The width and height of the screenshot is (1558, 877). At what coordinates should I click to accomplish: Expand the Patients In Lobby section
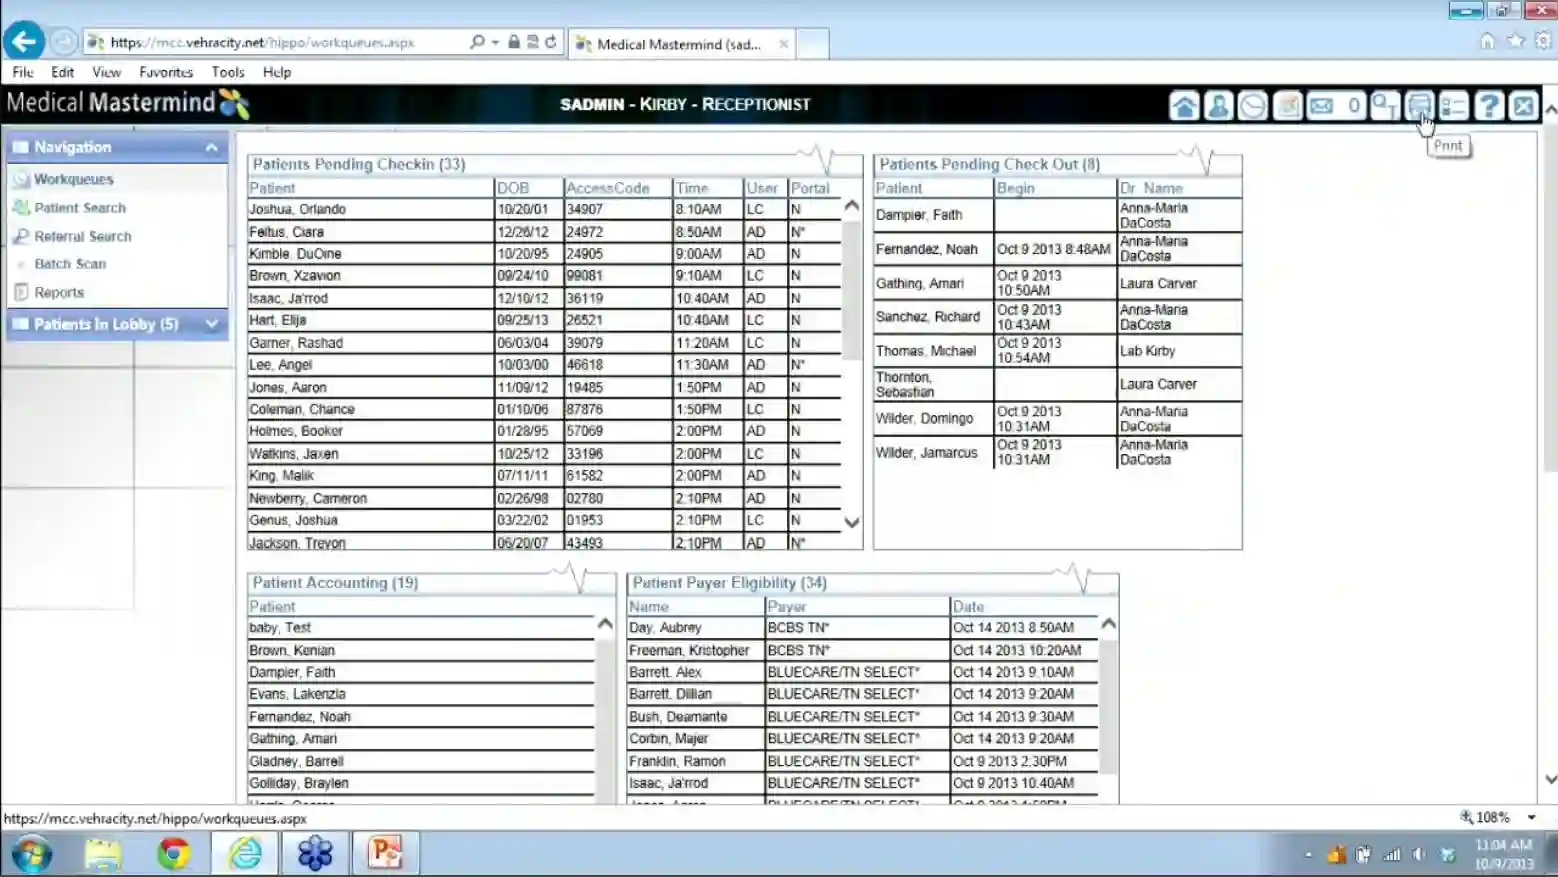(x=211, y=324)
